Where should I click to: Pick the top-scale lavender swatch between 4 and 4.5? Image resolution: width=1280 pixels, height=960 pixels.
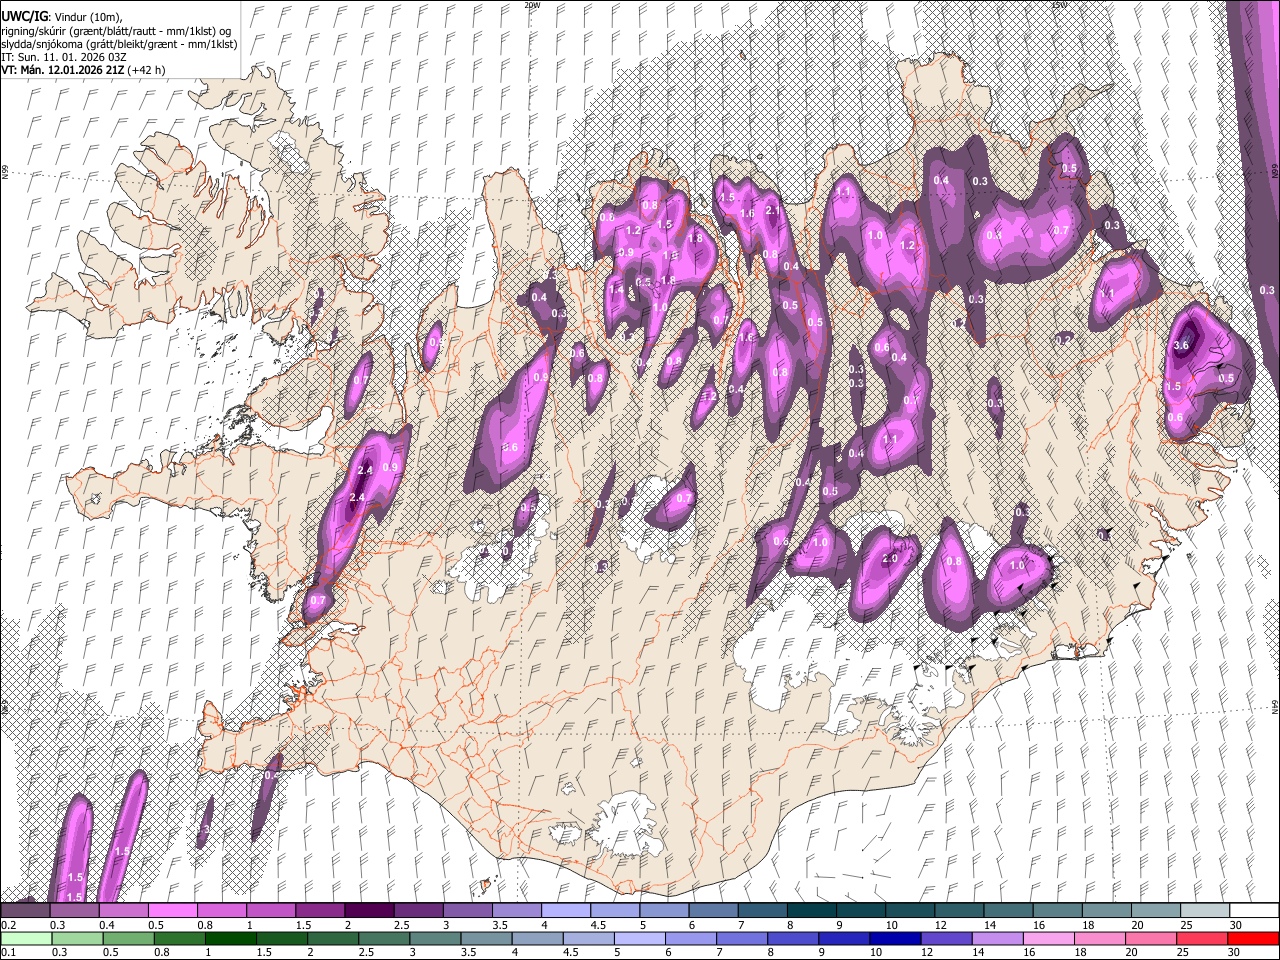(566, 911)
